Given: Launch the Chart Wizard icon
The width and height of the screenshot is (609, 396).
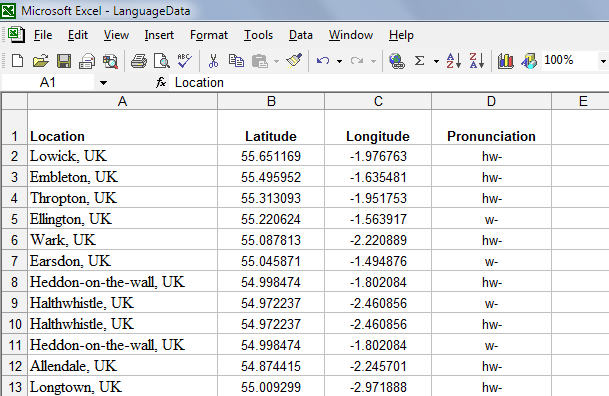Looking at the screenshot, I should tap(505, 61).
